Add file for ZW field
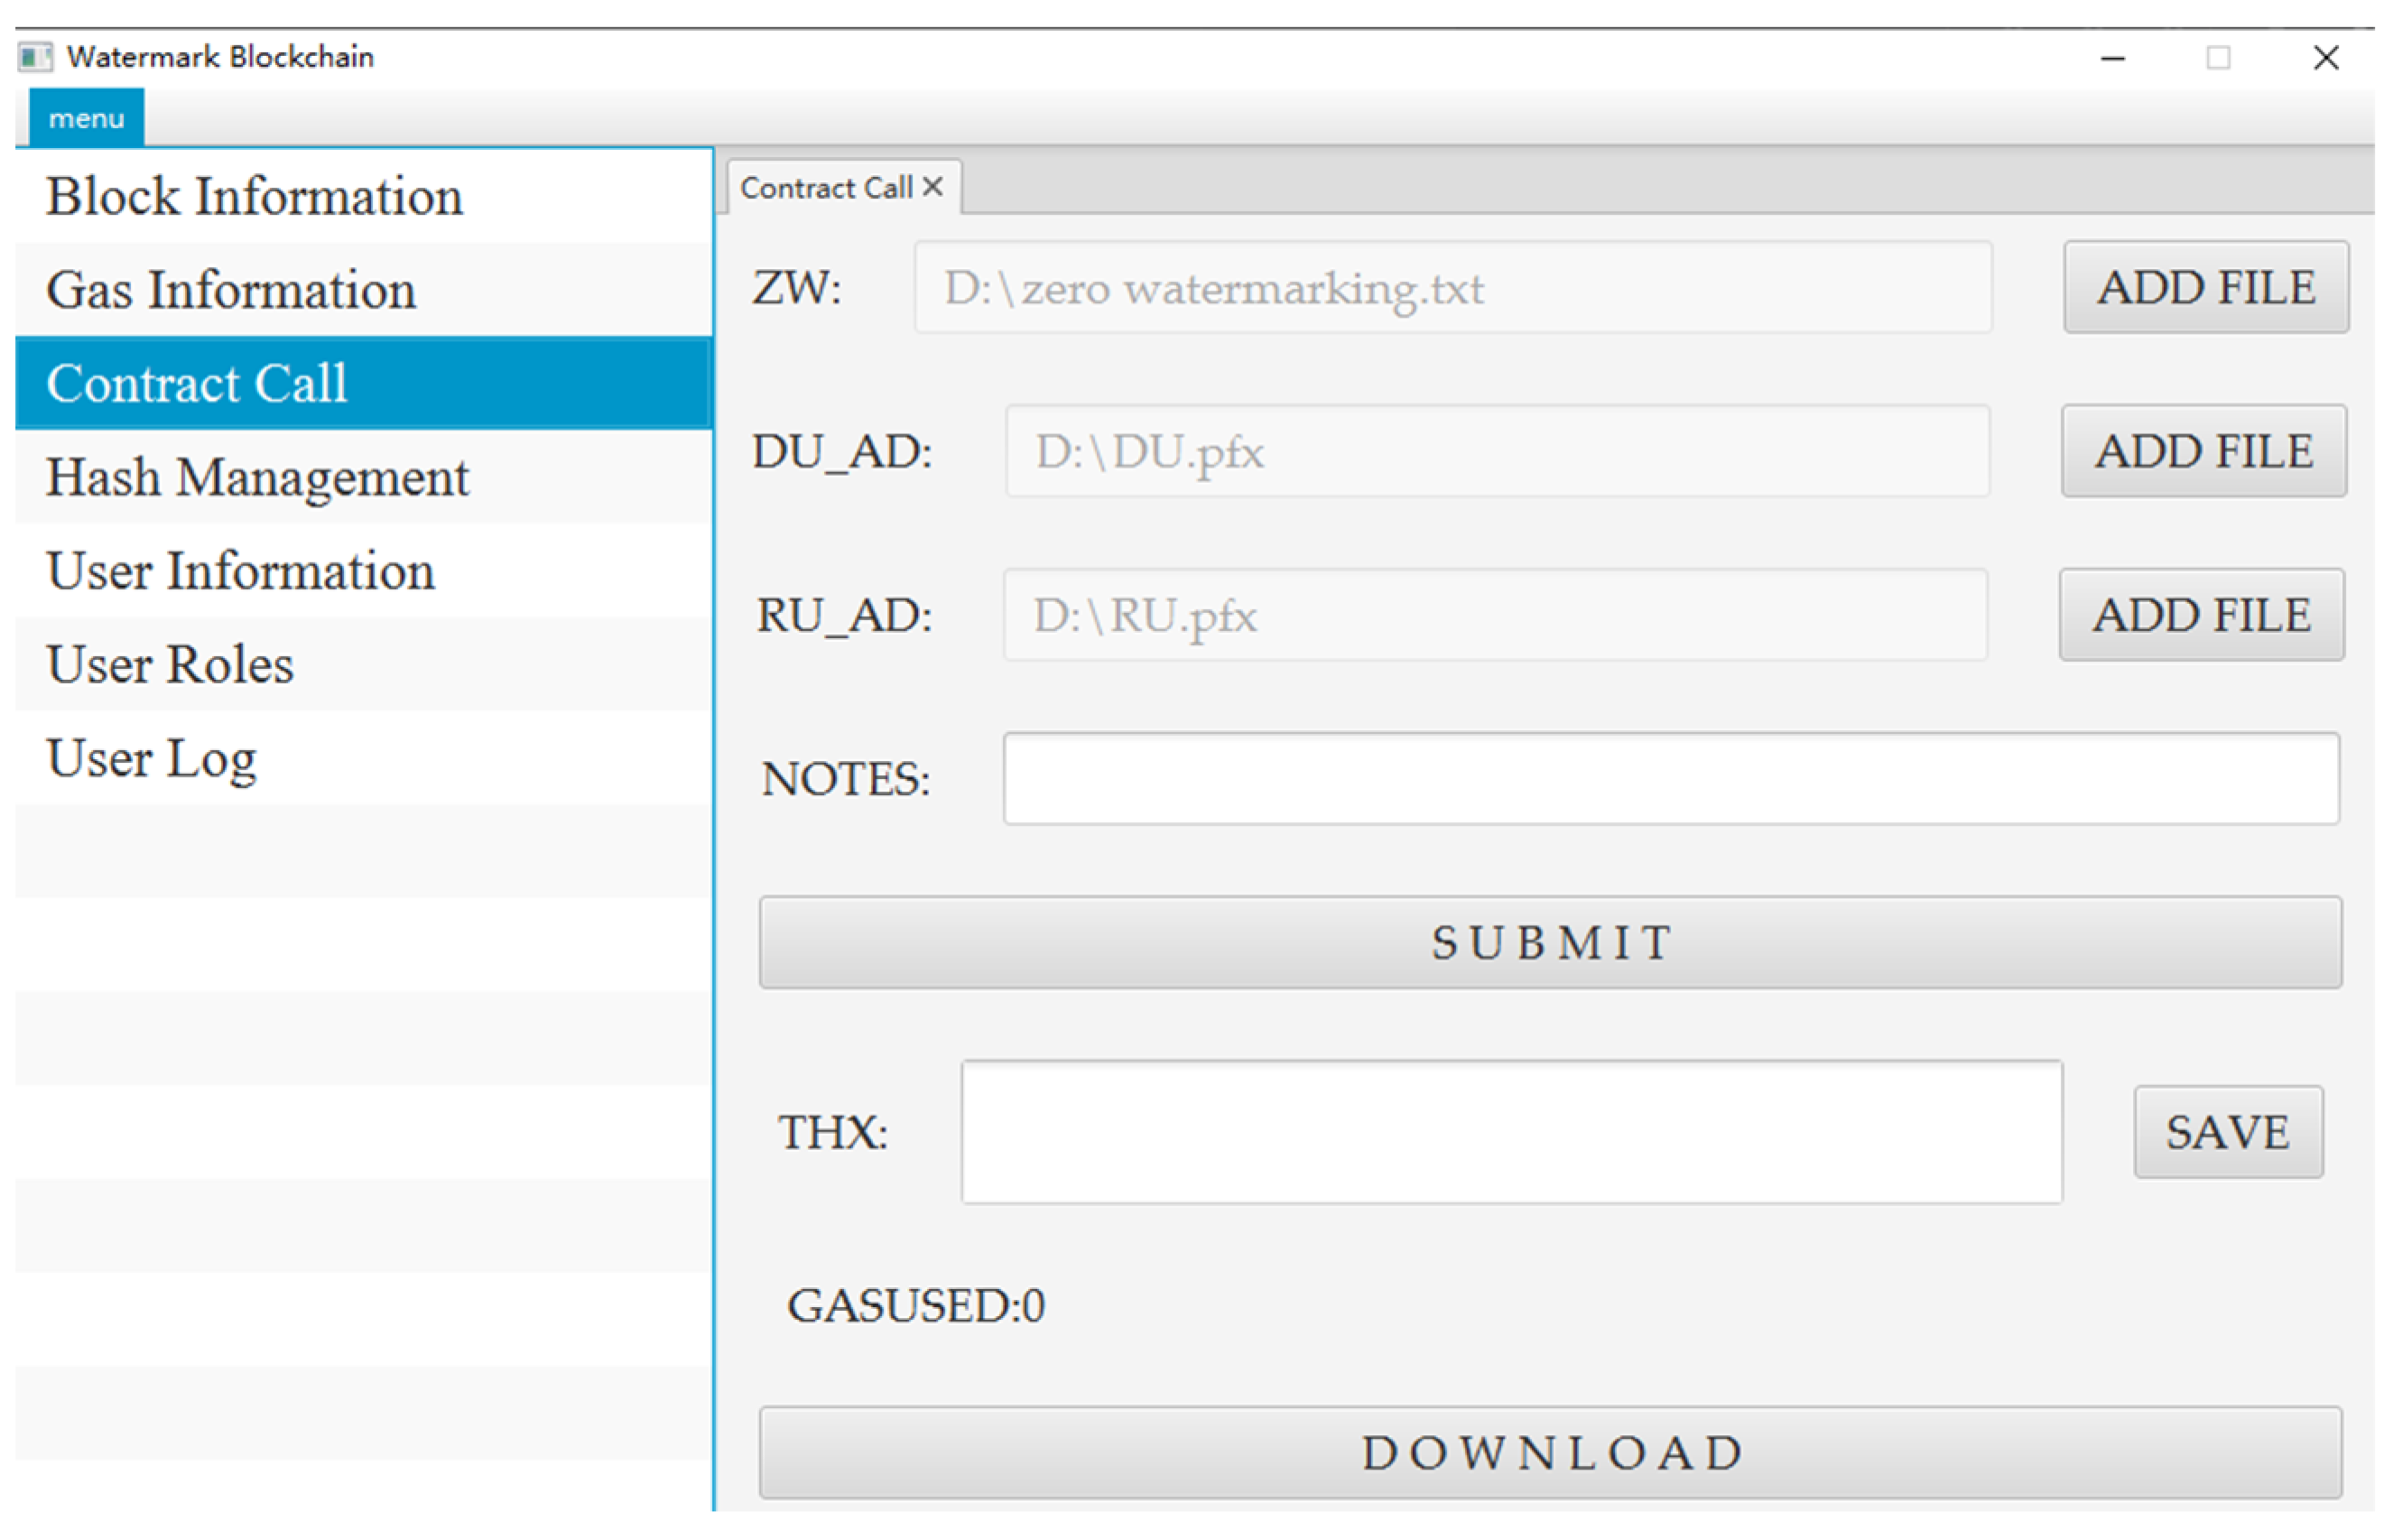This screenshot has height=1540, width=2393. coord(2206,287)
